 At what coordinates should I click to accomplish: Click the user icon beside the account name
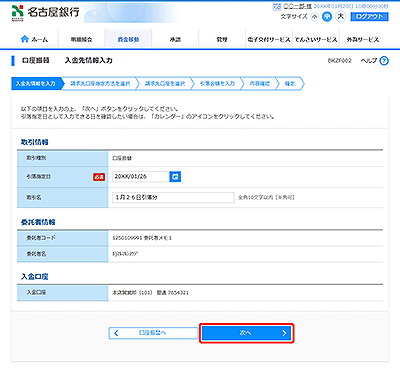277,6
